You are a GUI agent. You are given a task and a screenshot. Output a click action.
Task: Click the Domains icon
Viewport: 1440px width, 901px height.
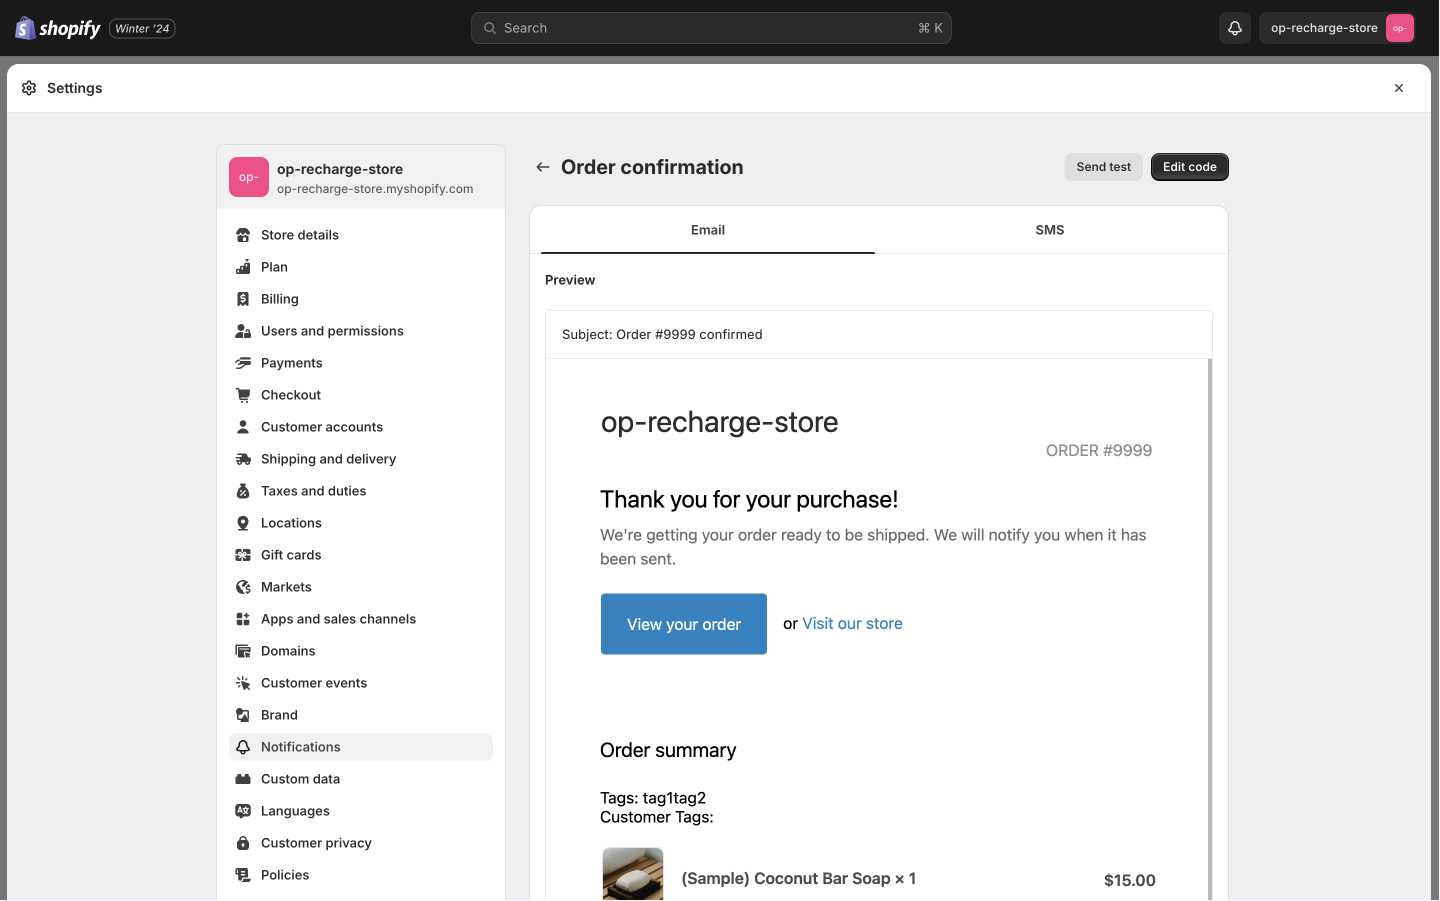tap(243, 651)
